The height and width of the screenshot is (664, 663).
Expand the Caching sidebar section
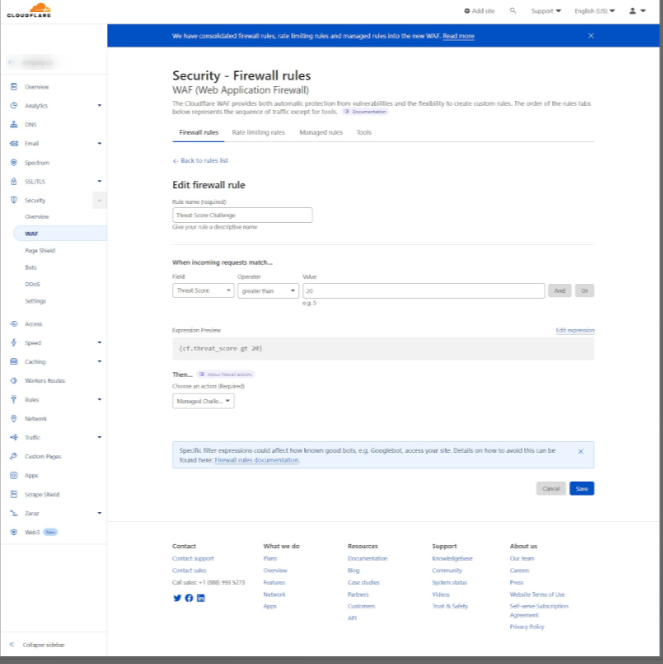click(99, 362)
